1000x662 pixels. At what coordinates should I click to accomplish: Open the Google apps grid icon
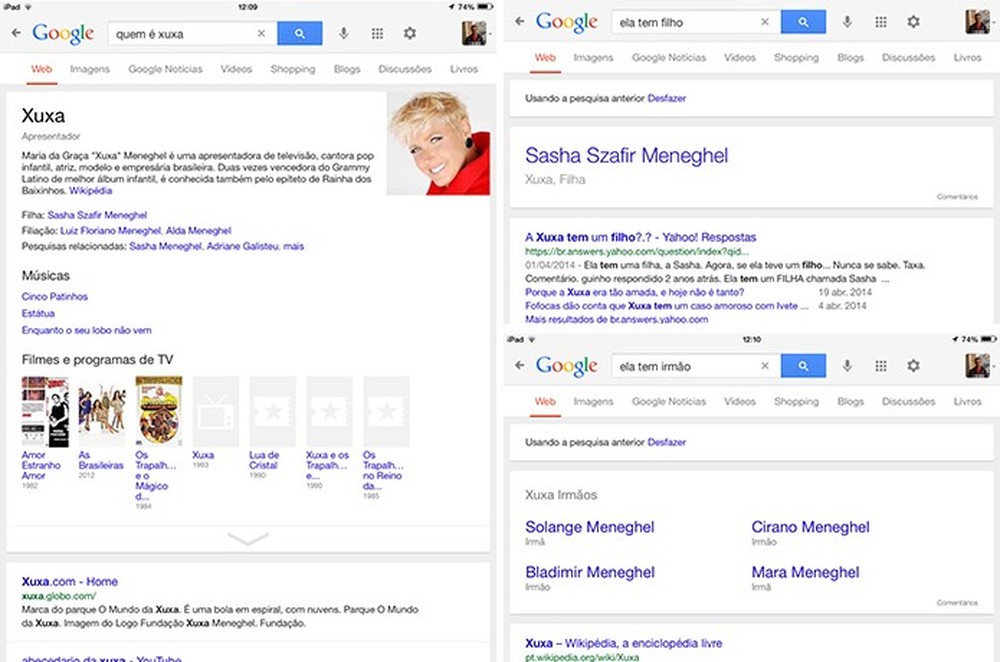point(377,33)
